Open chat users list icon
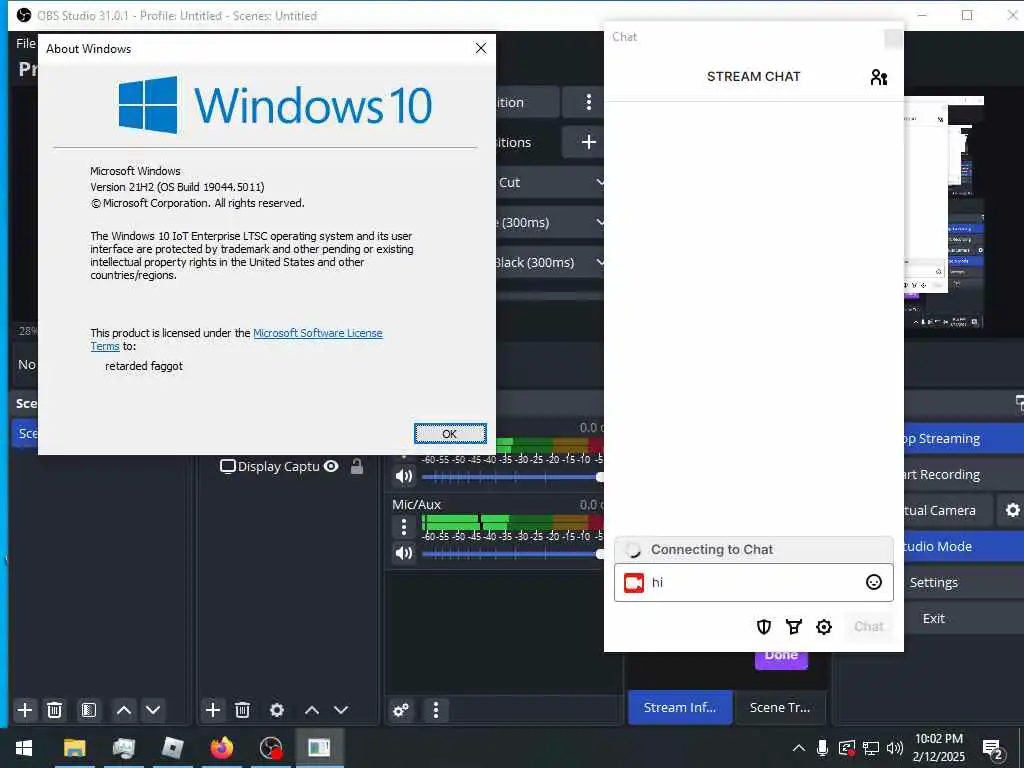Screen dimensions: 1024x768 point(878,77)
